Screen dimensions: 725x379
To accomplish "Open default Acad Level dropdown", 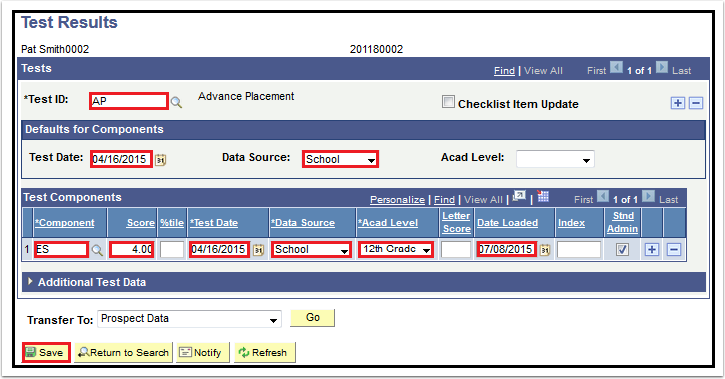I will [x=555, y=159].
